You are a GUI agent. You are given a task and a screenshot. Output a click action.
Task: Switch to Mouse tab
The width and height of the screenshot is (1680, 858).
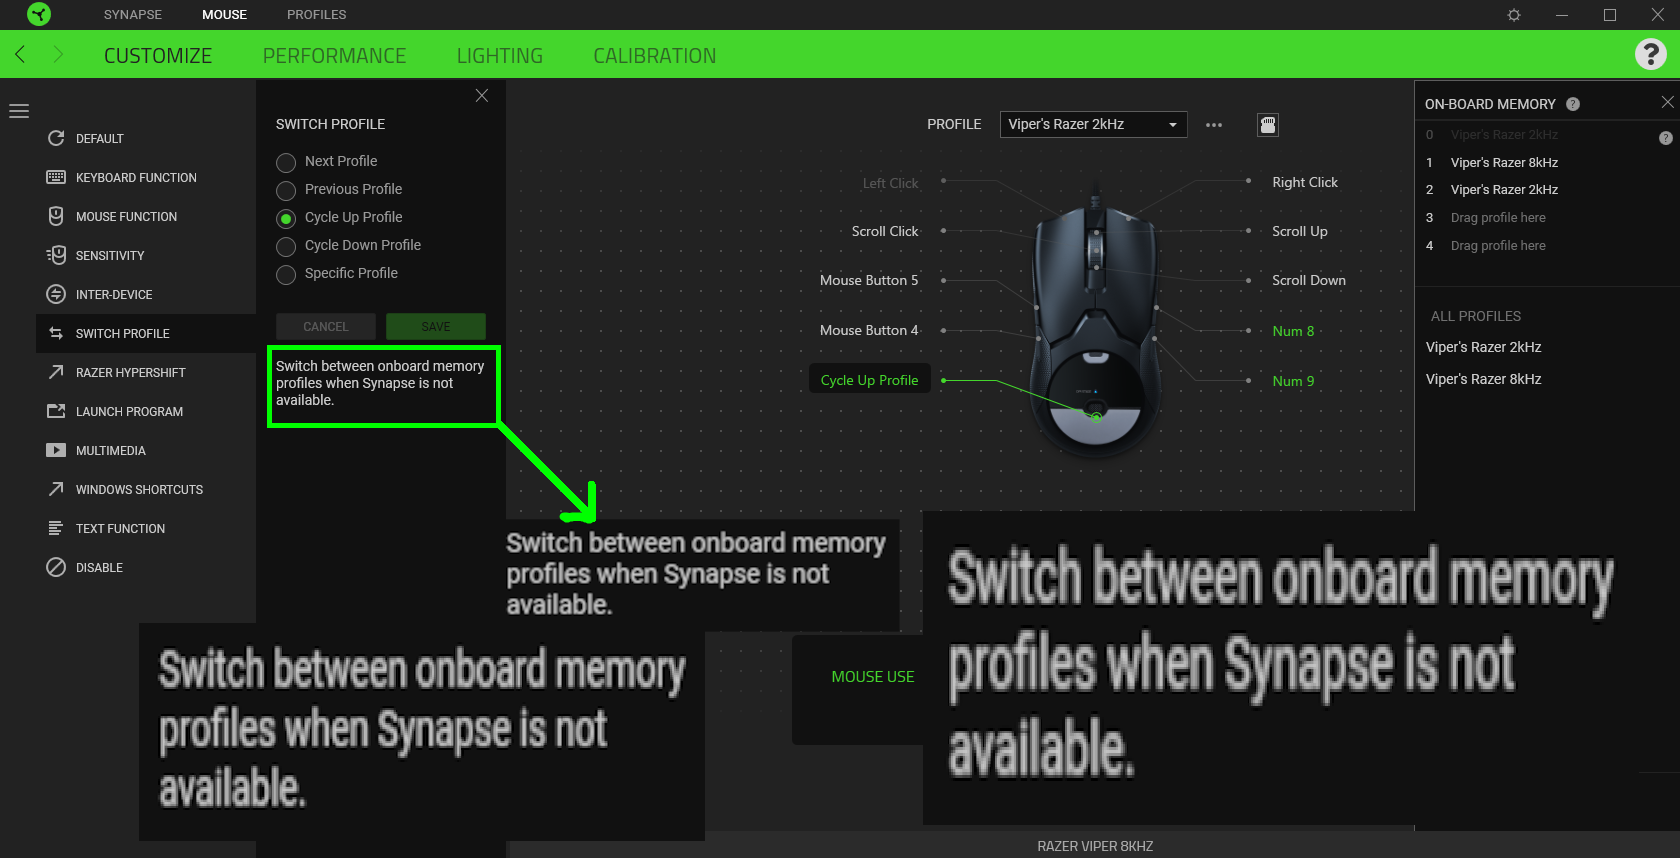224,14
